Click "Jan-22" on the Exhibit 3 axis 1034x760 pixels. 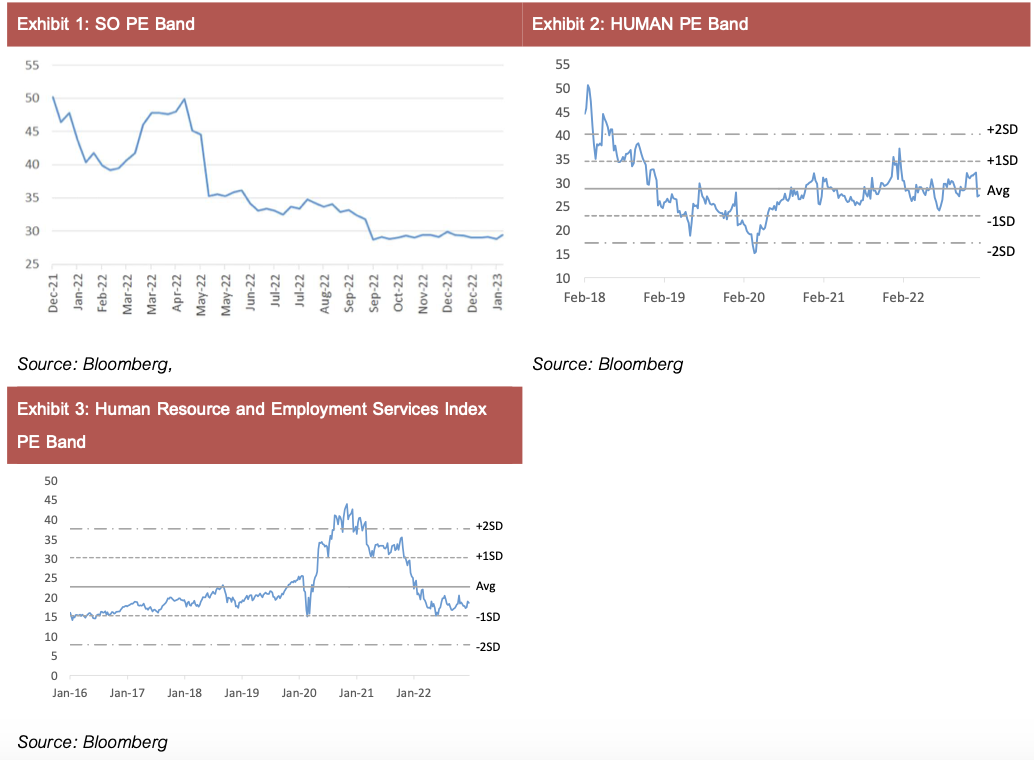[x=414, y=693]
